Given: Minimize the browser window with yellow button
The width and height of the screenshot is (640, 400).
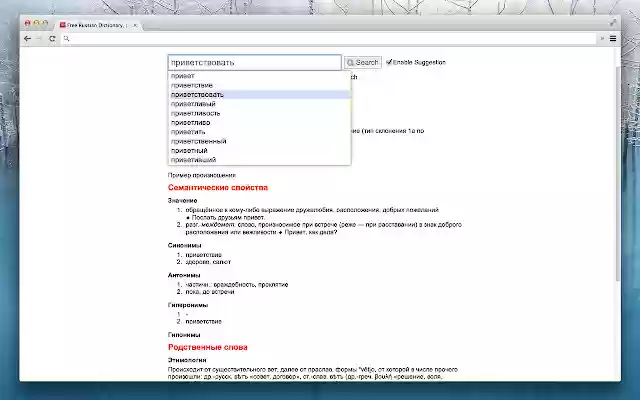Looking at the screenshot, I should 36,23.
